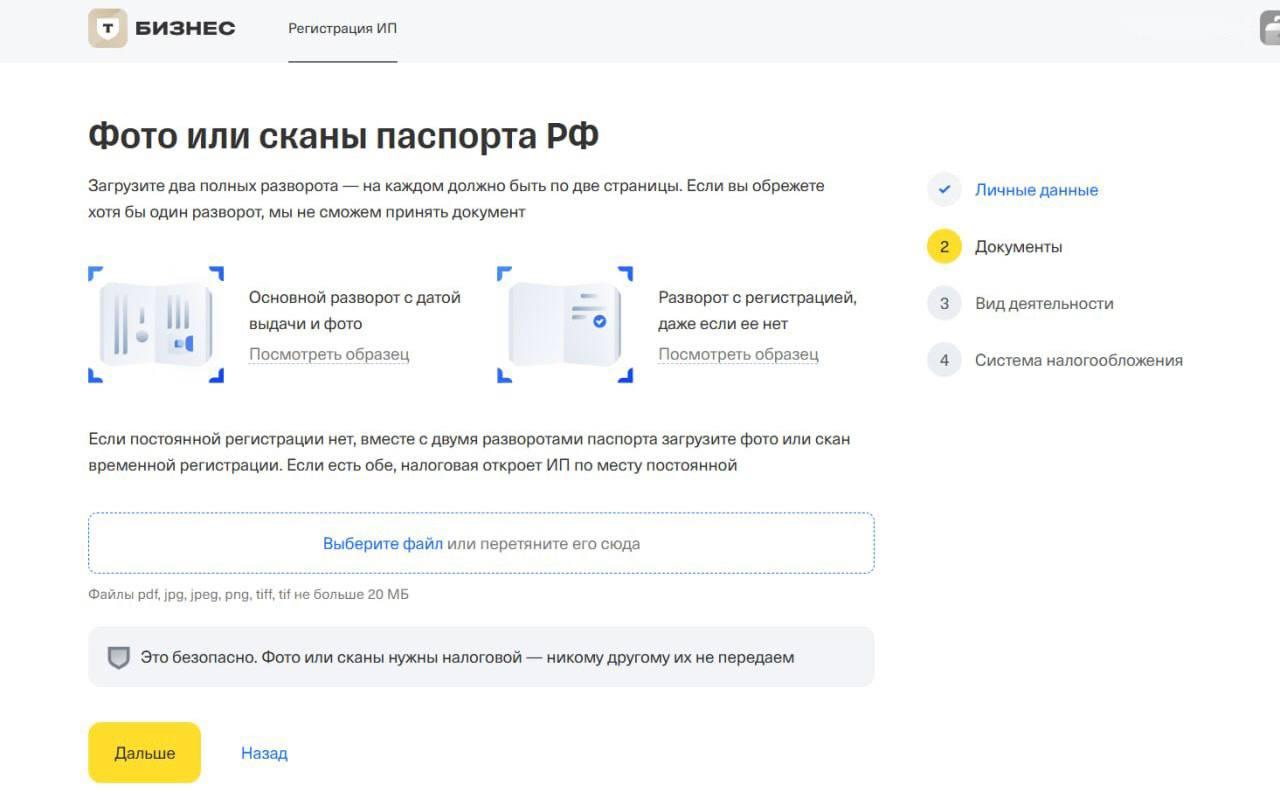The height and width of the screenshot is (794, 1280).
Task: View sample for registration spread
Action: pyautogui.click(x=738, y=354)
